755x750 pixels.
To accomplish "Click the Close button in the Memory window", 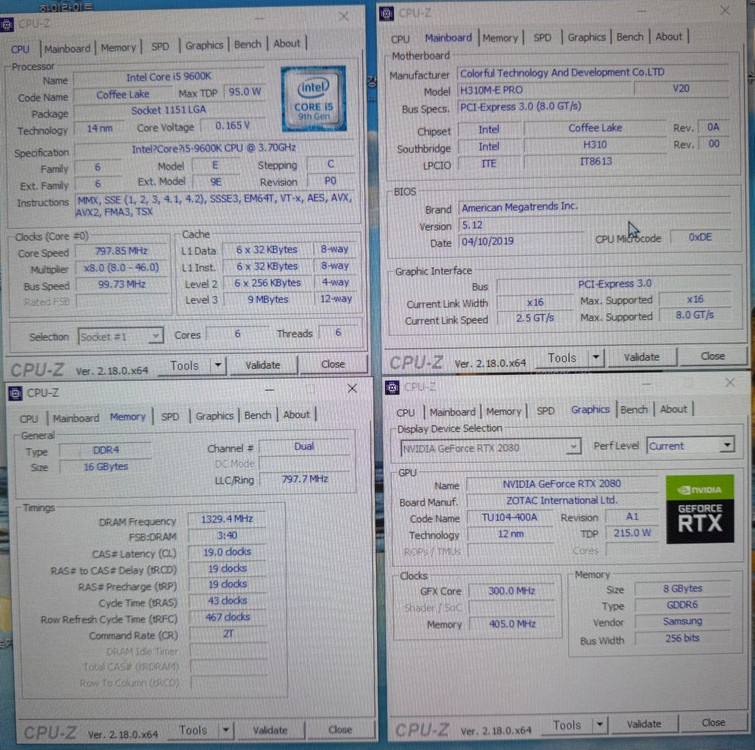I will [340, 730].
